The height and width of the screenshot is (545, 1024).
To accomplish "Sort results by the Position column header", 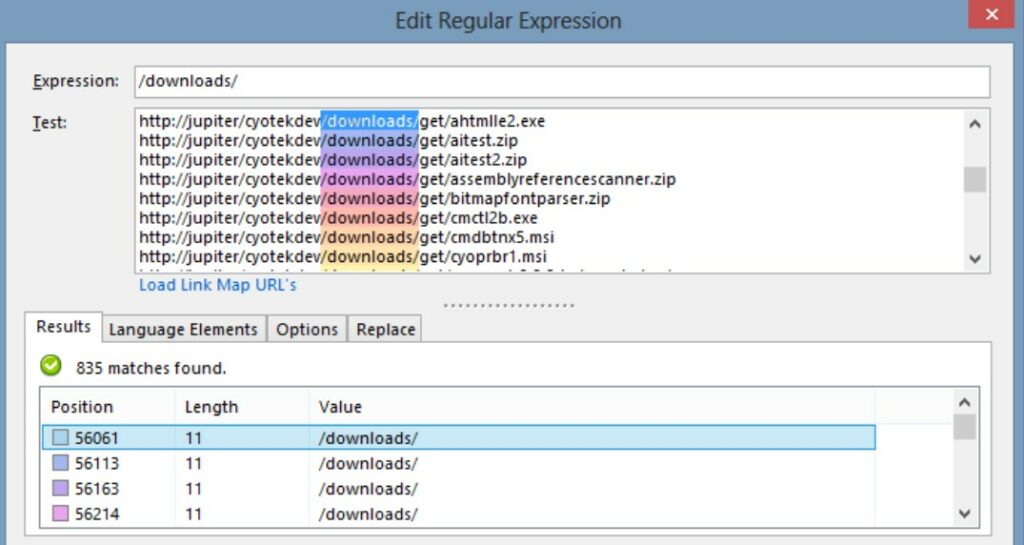I will pos(82,407).
